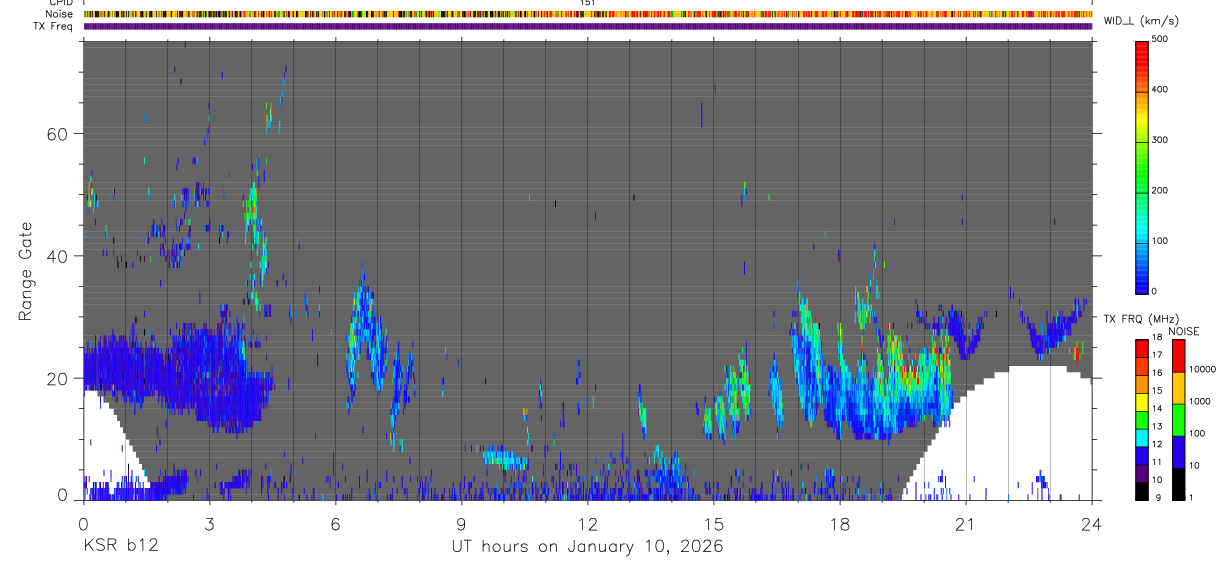Click the '15' tick on the UT hours axis

coord(713,523)
